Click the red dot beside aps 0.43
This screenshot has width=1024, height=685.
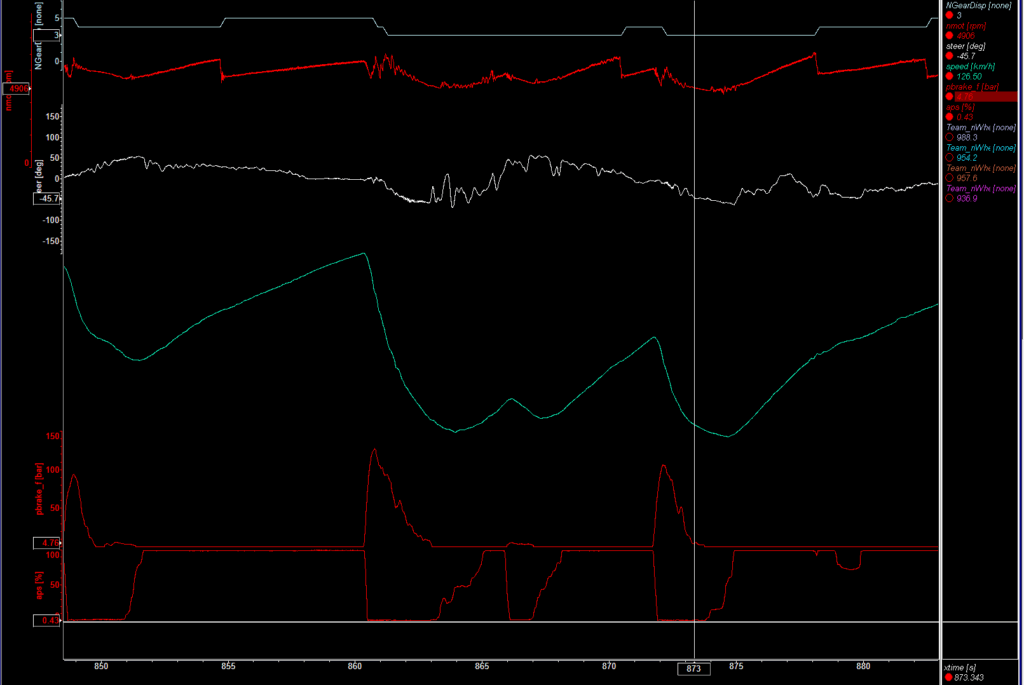949,117
